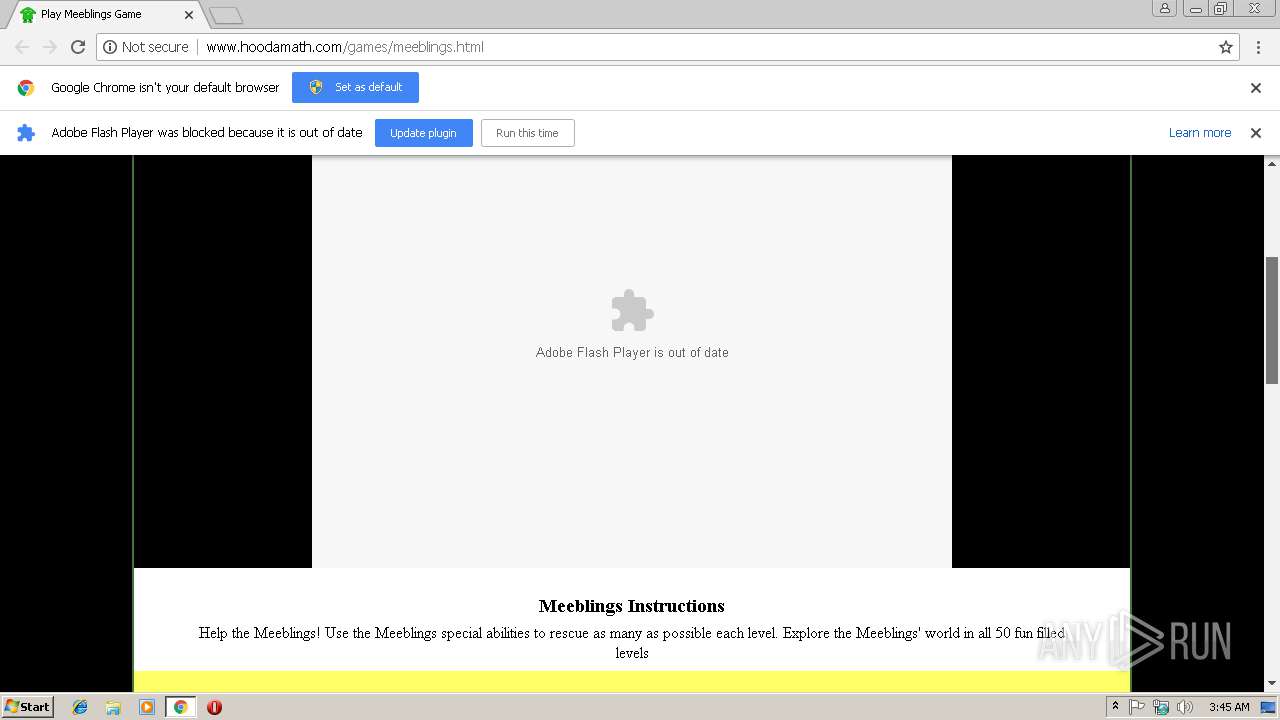Viewport: 1280px width, 720px height.
Task: Click the blocked Flash plugin puzzle icon
Action: click(x=632, y=311)
